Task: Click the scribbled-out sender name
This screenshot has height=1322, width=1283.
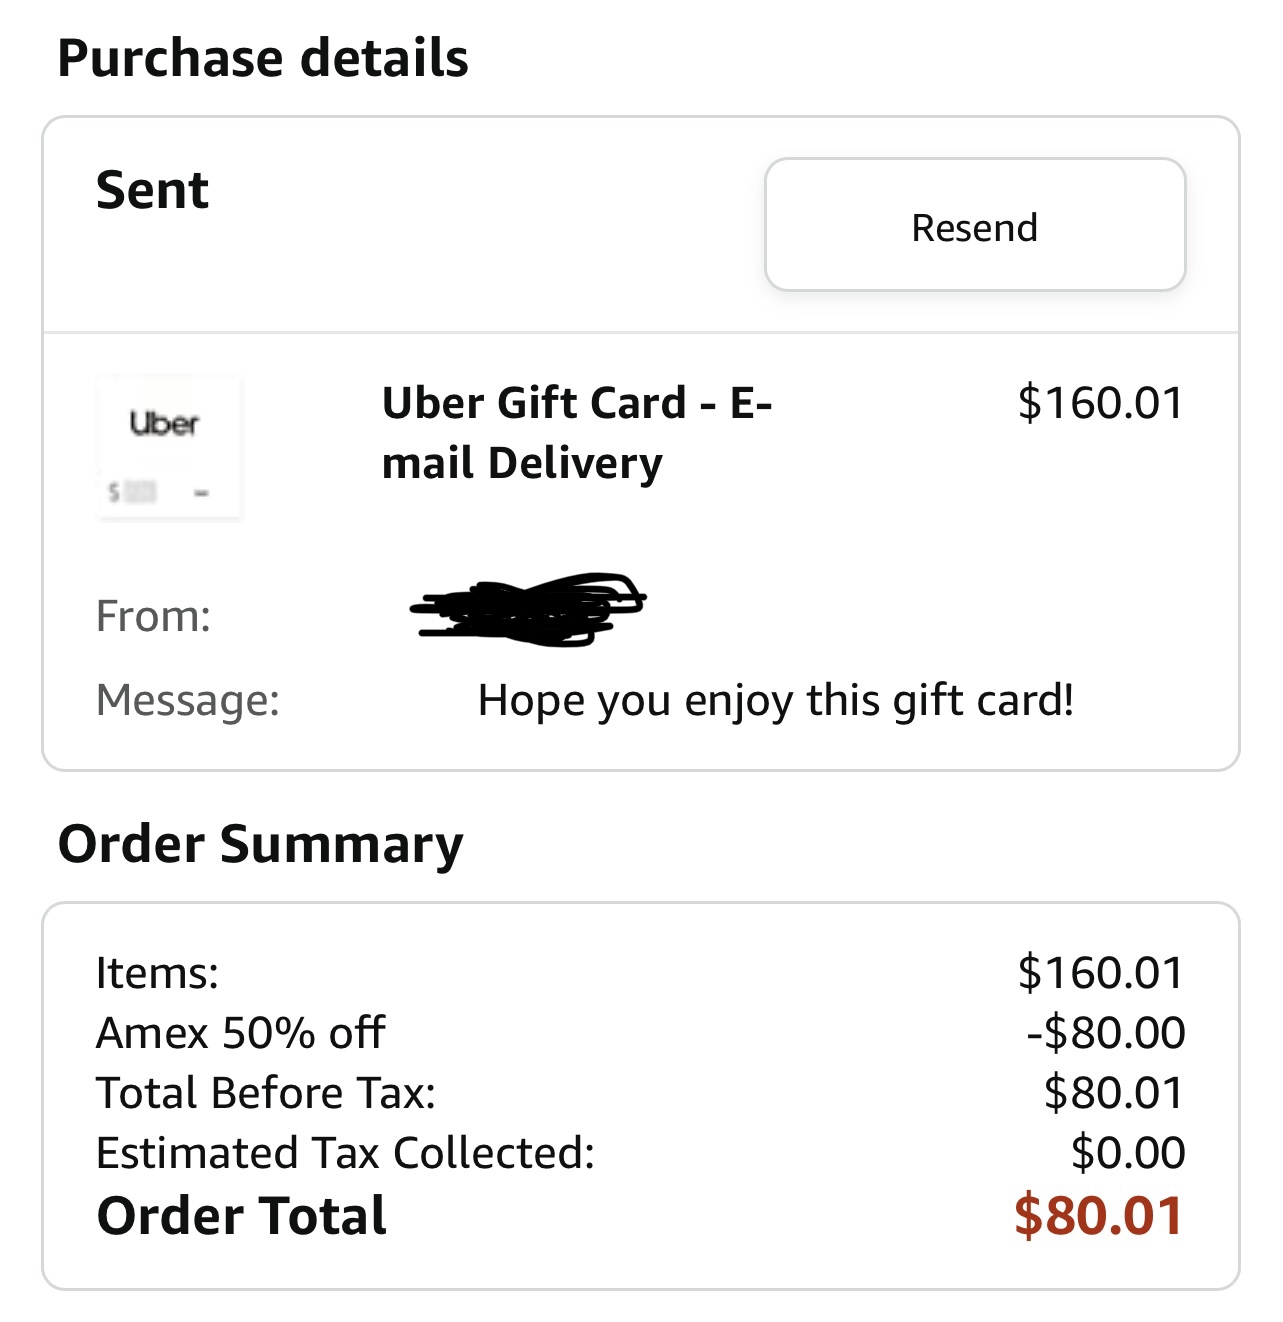Action: point(527,607)
